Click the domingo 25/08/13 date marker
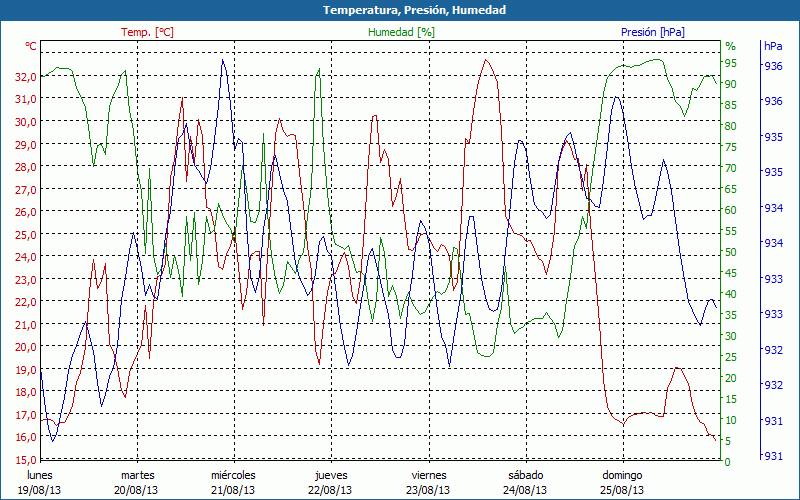Screen dimensions: 800x500 click(x=623, y=482)
